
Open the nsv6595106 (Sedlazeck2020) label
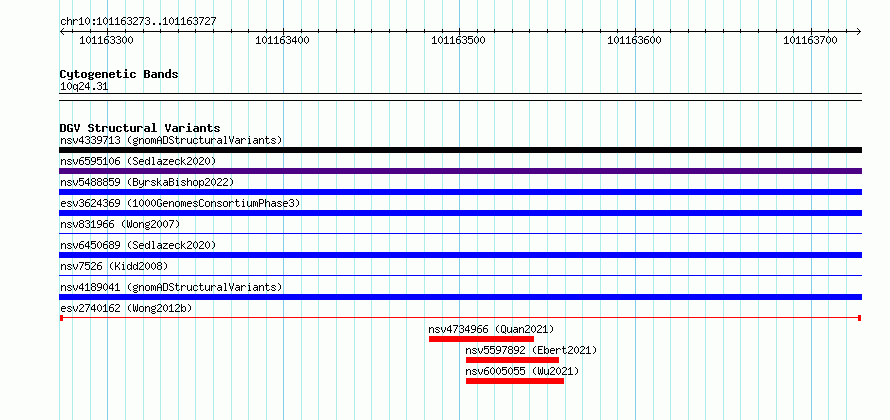click(x=138, y=161)
